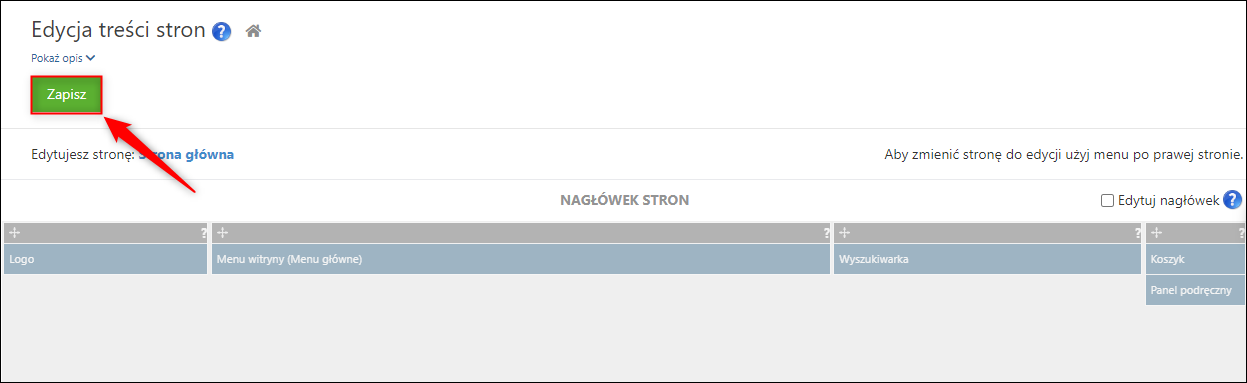Click move handle above Logo column

(x=14, y=232)
